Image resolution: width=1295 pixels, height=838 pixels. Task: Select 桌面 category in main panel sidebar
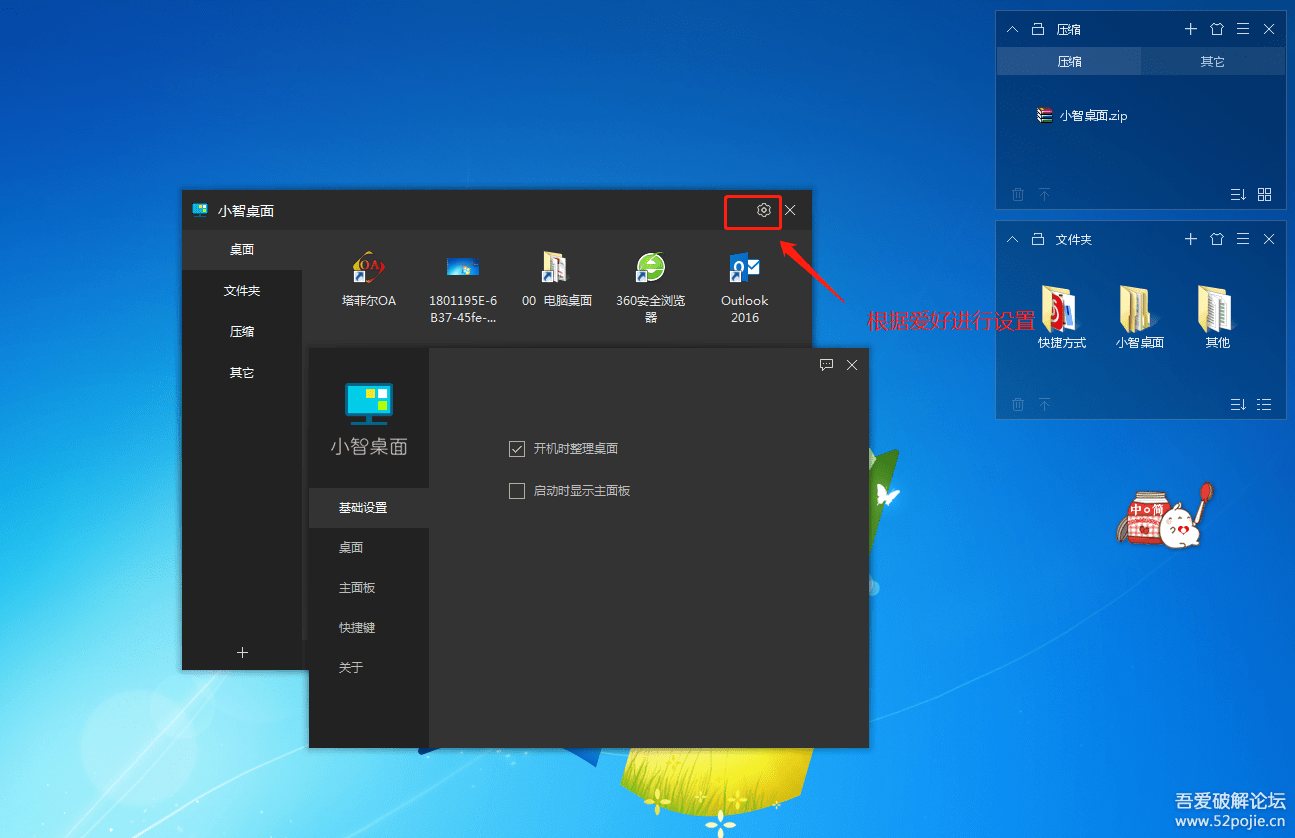[242, 250]
